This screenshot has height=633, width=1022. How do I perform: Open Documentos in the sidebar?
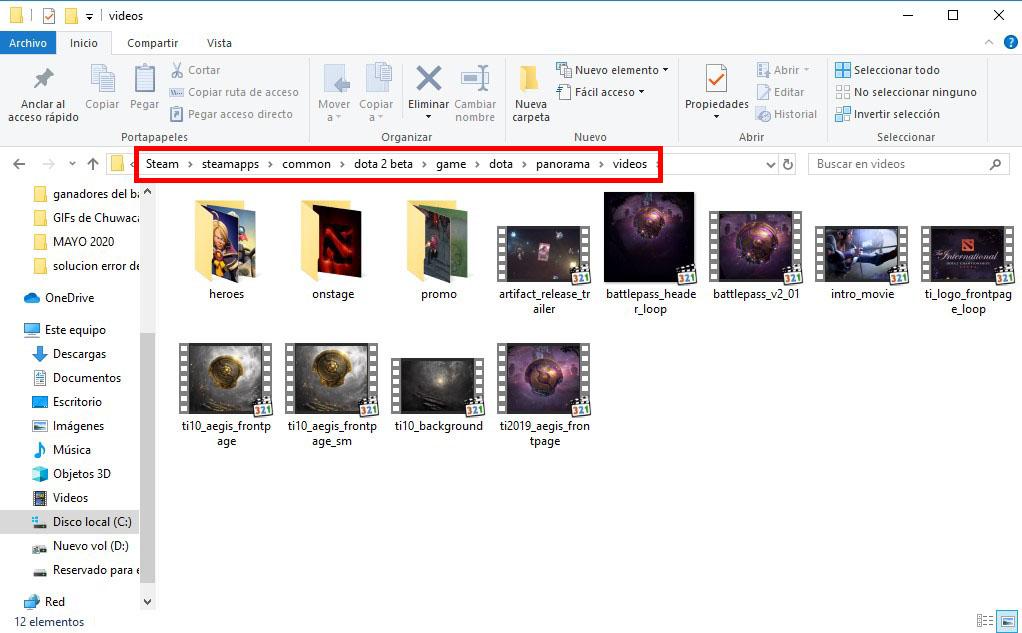tap(77, 378)
